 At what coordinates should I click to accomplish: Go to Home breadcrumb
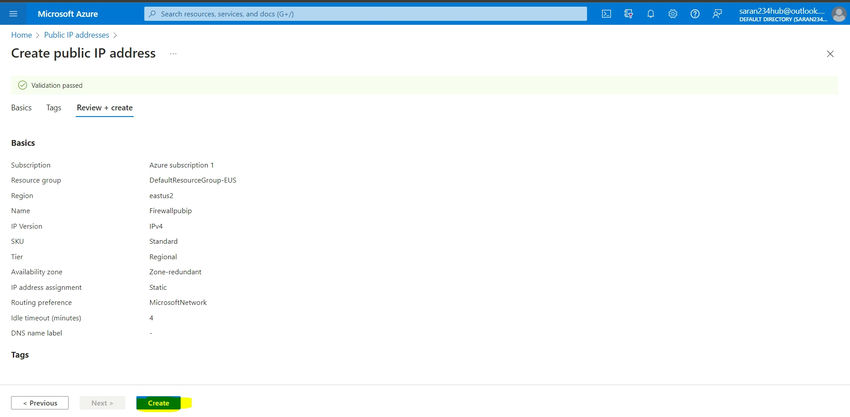[x=21, y=35]
